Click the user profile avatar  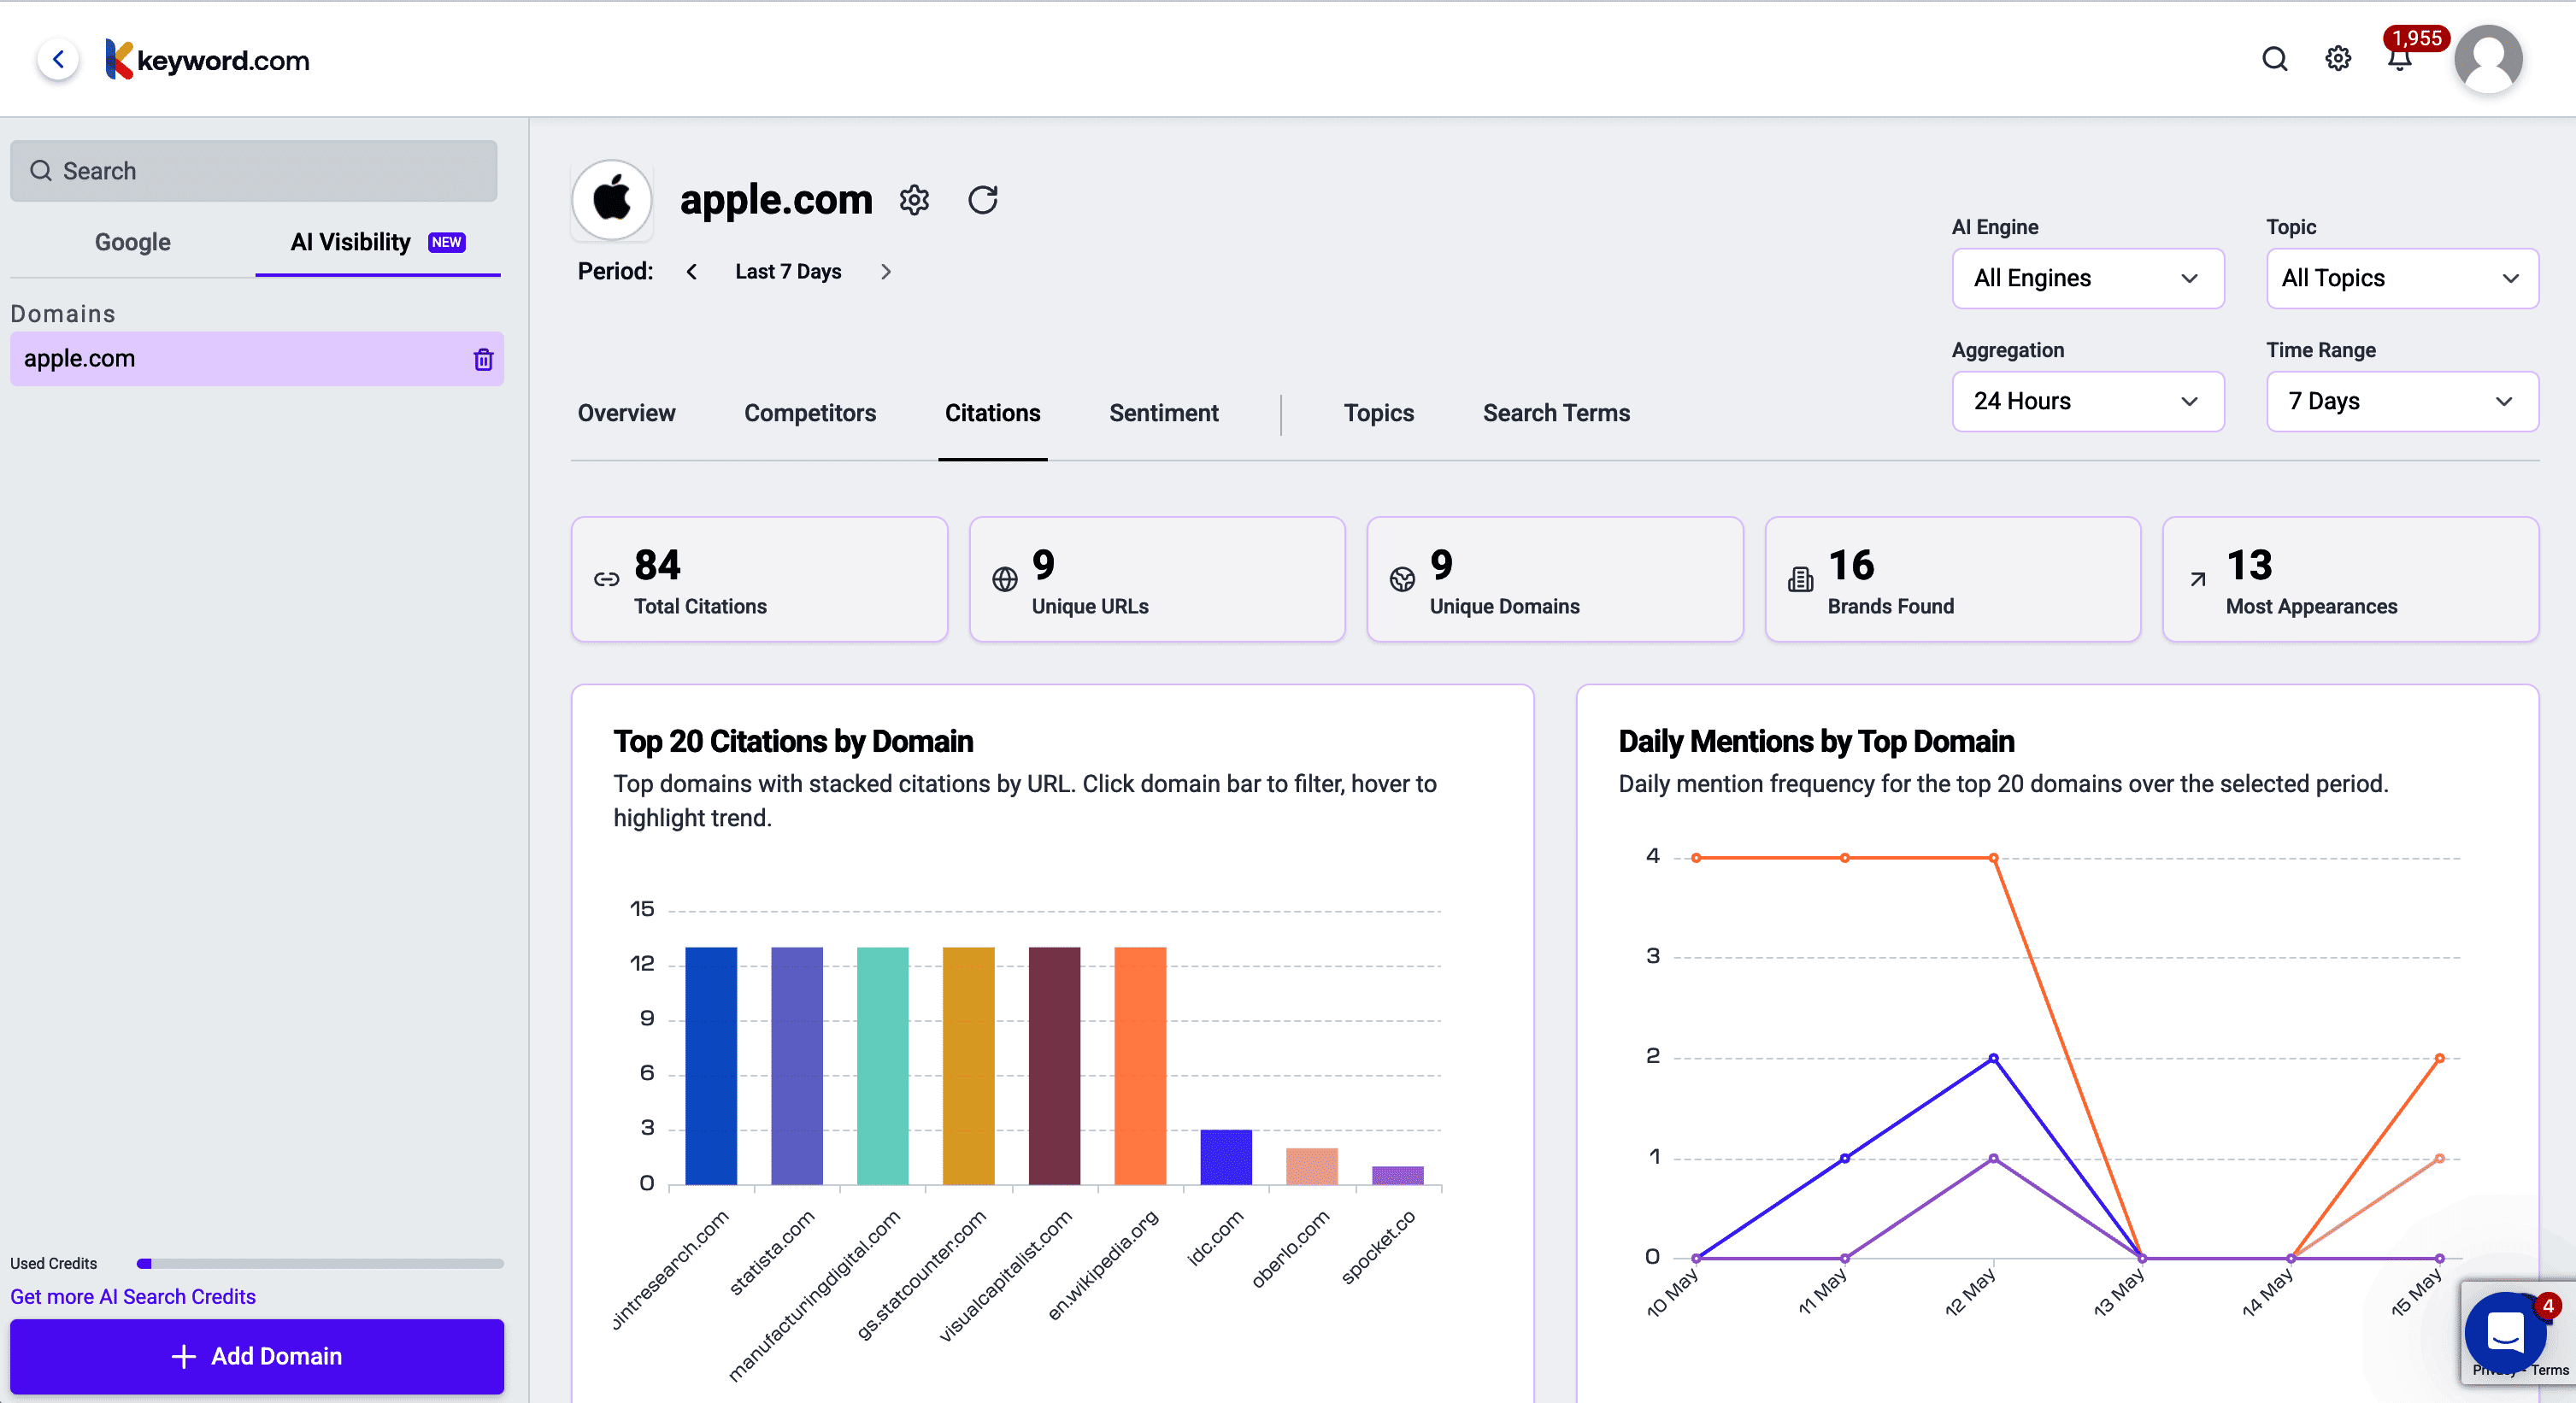pos(2487,60)
